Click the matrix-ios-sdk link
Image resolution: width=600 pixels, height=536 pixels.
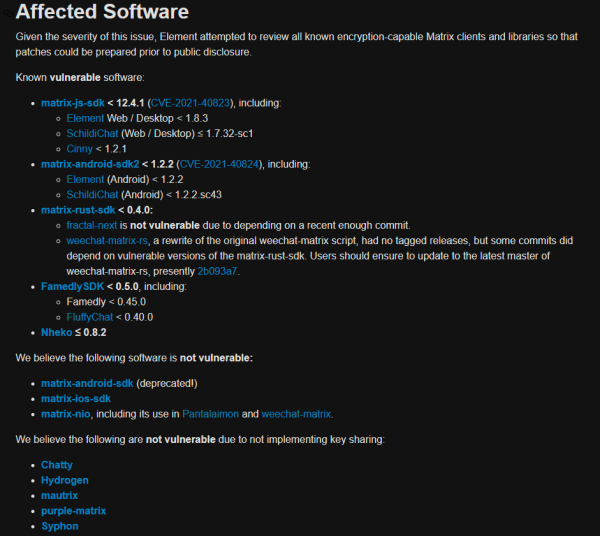[76, 399]
